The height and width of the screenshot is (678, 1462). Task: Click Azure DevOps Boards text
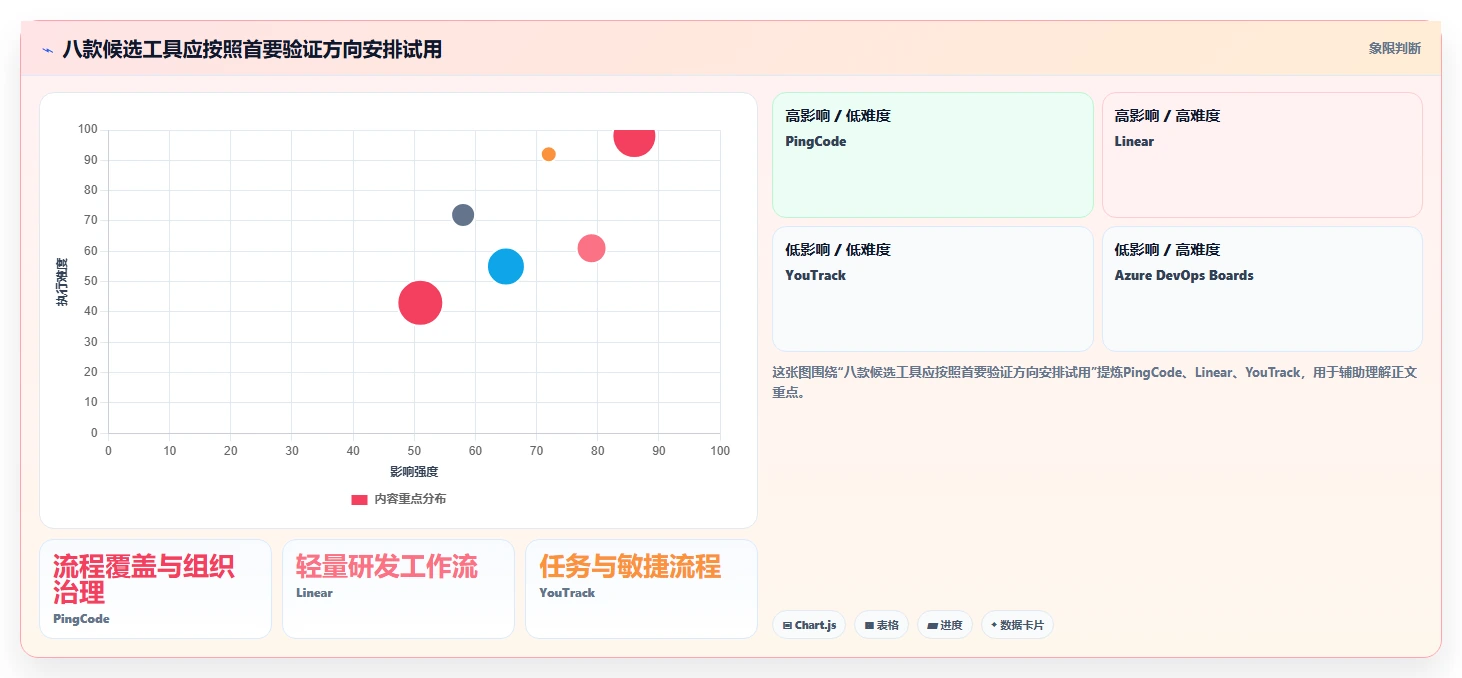click(1184, 276)
